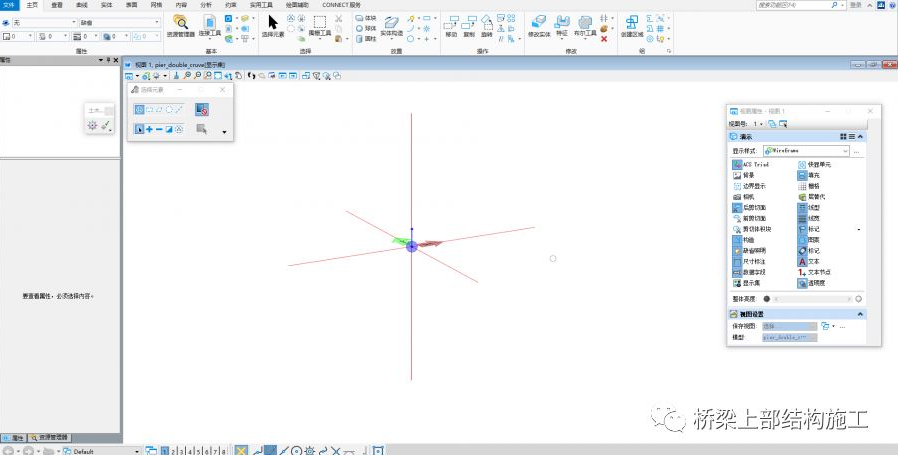
Task: Select the 体块 slab solid tool
Action: pyautogui.click(x=366, y=18)
